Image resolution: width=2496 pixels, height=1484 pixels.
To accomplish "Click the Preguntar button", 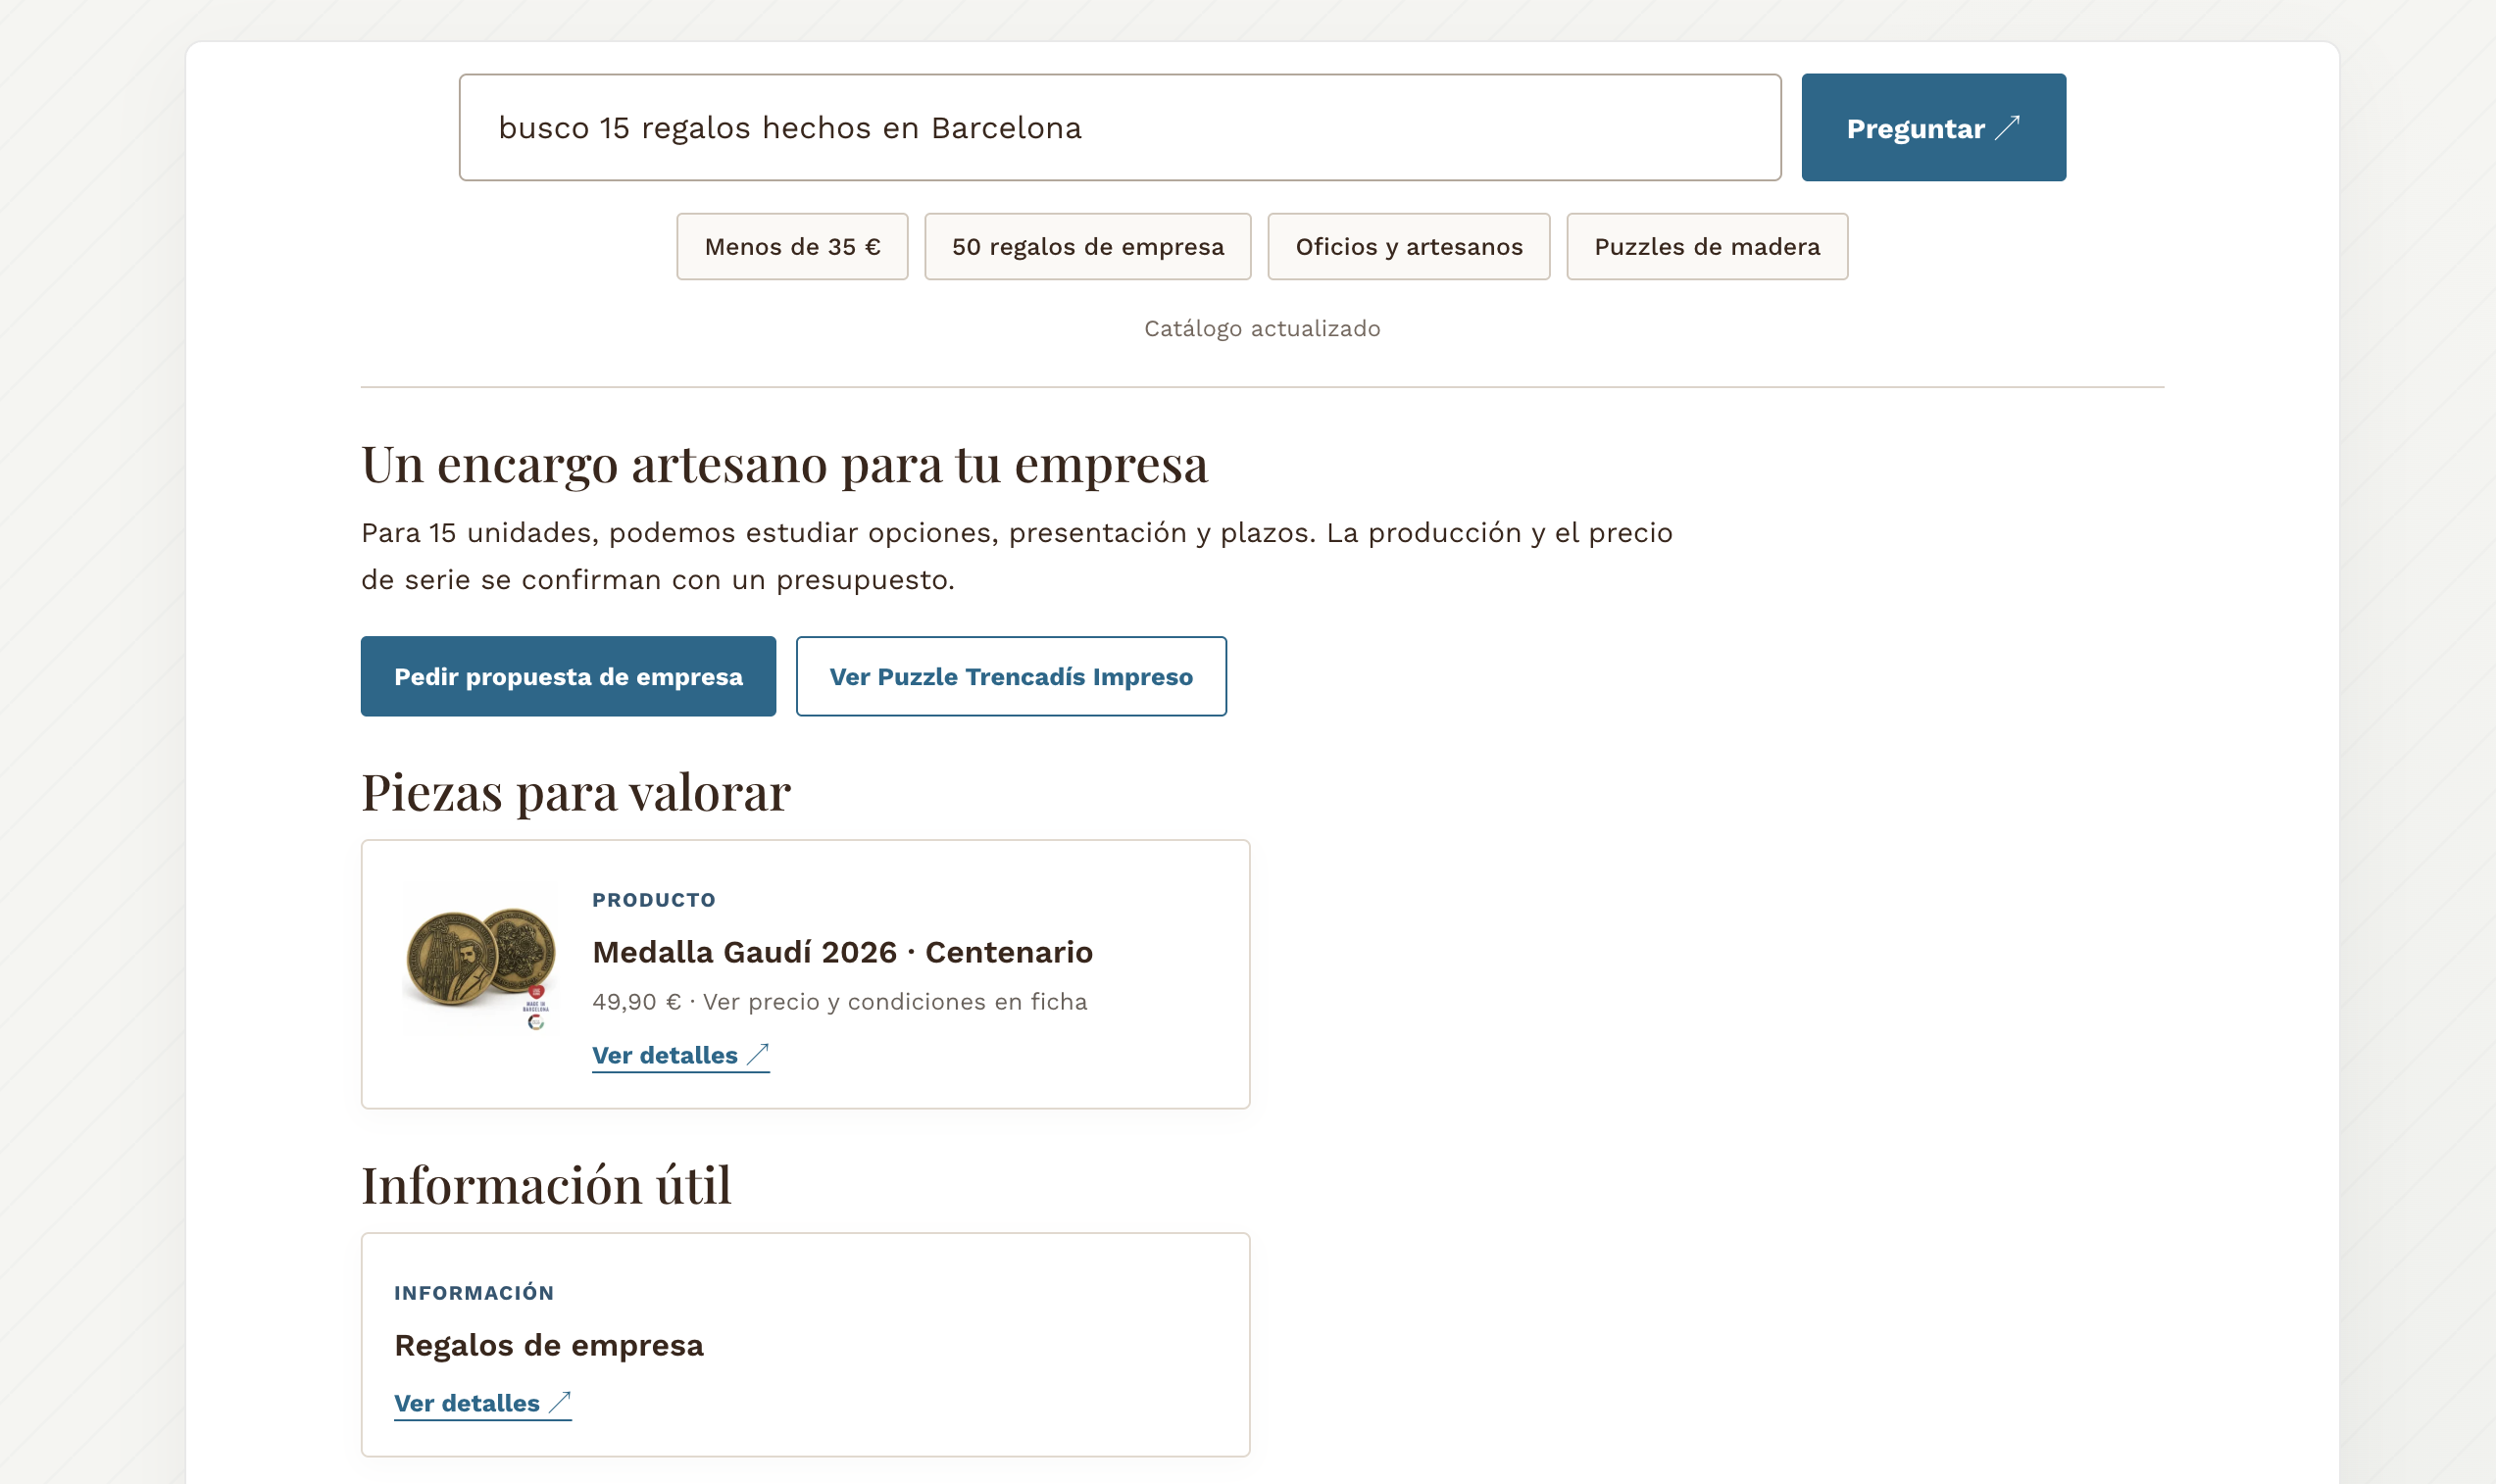I will (1933, 127).
